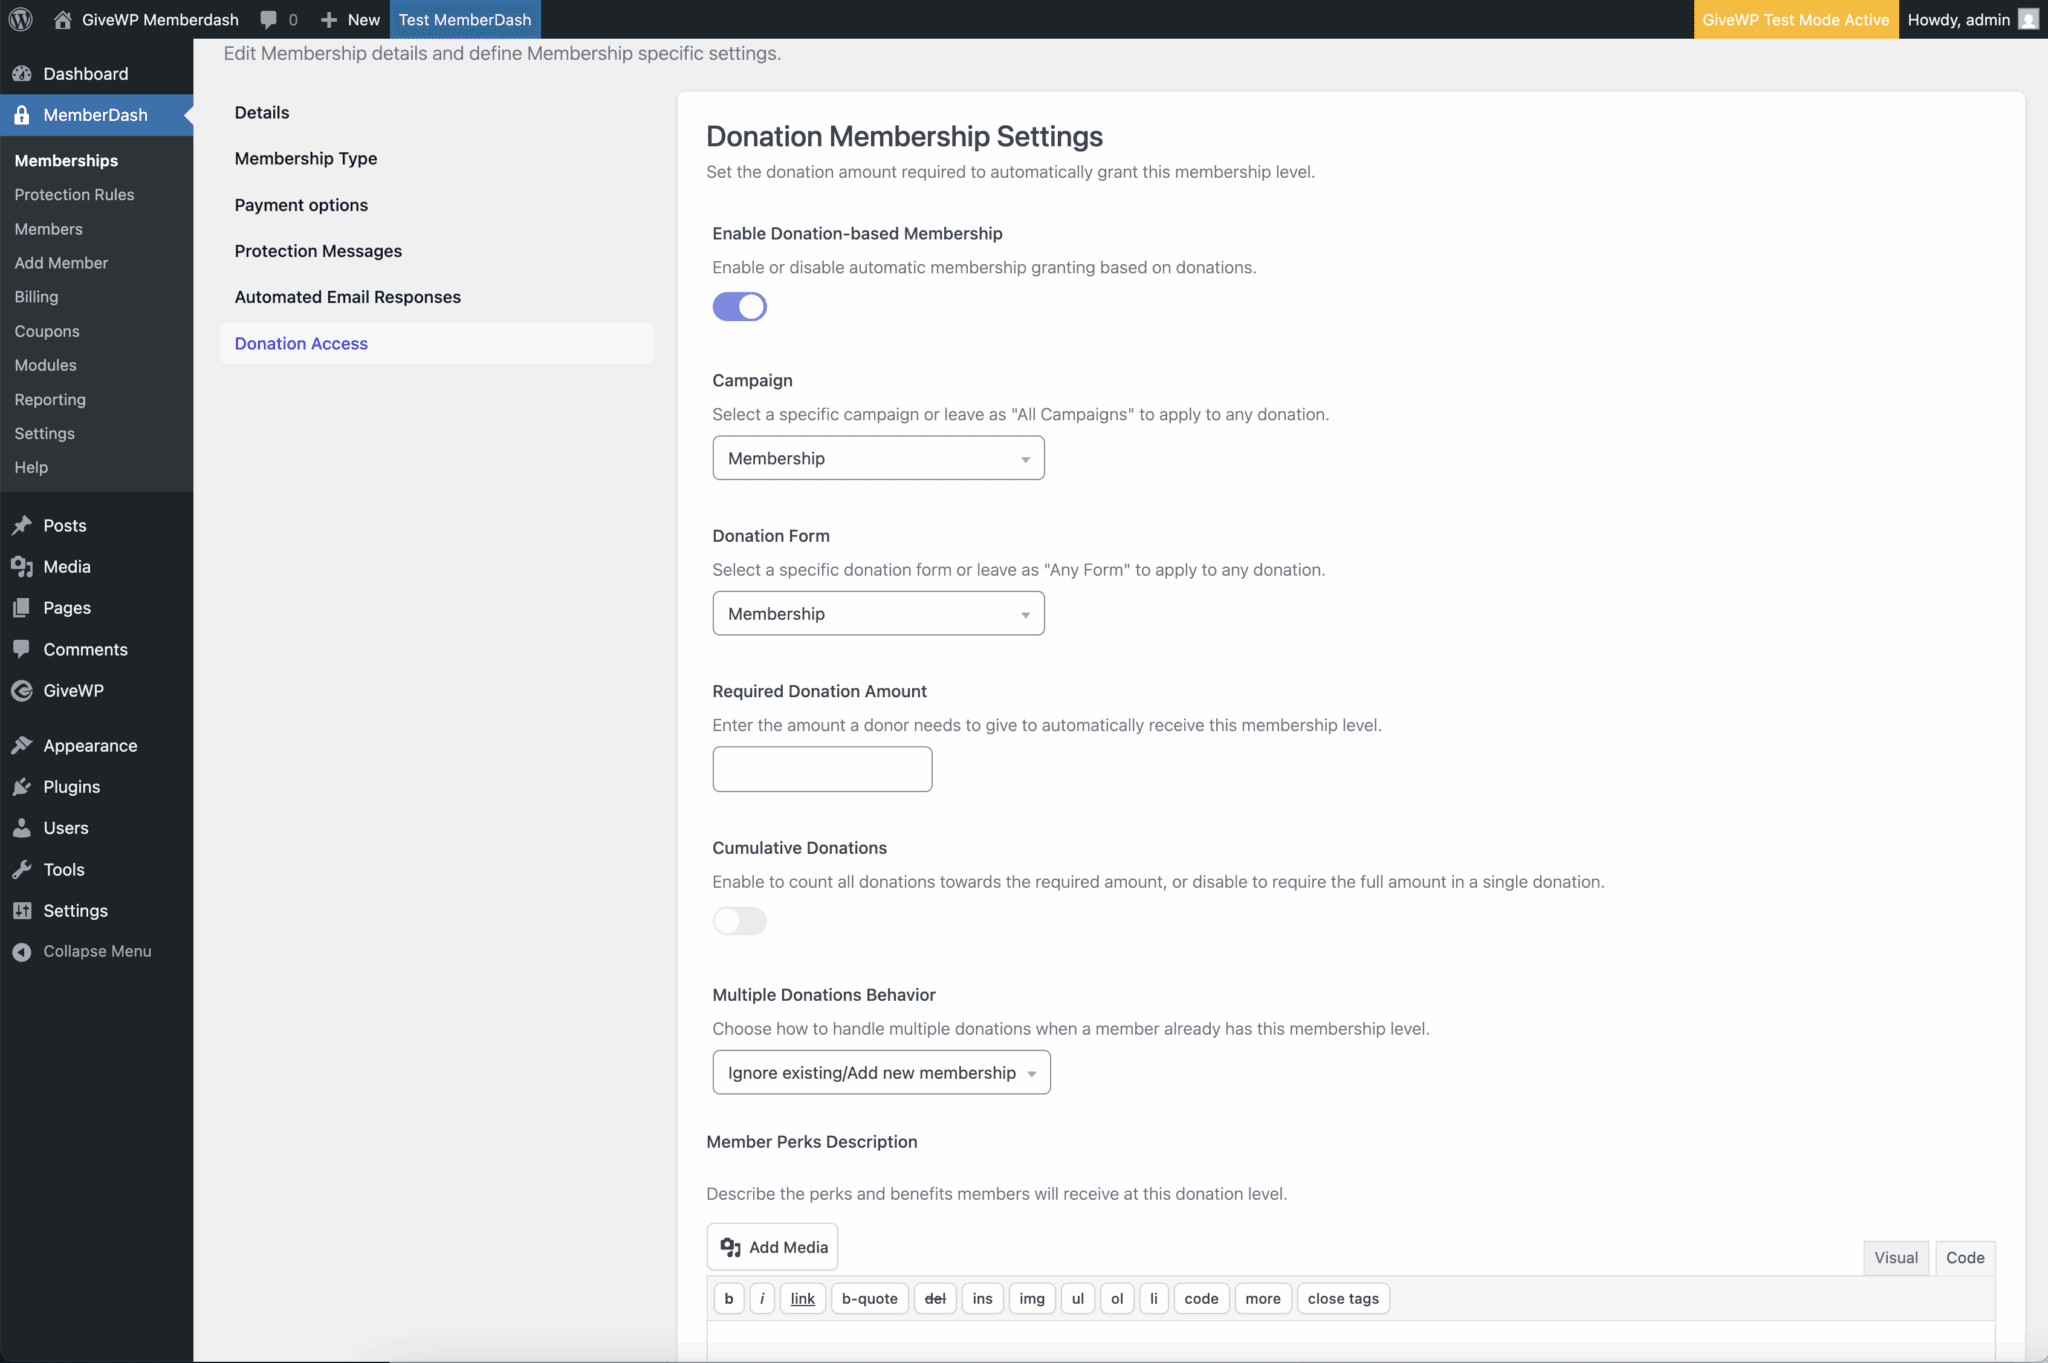Click the ol quicktag button
Screen dimensions: 2048x1363
point(1117,1298)
